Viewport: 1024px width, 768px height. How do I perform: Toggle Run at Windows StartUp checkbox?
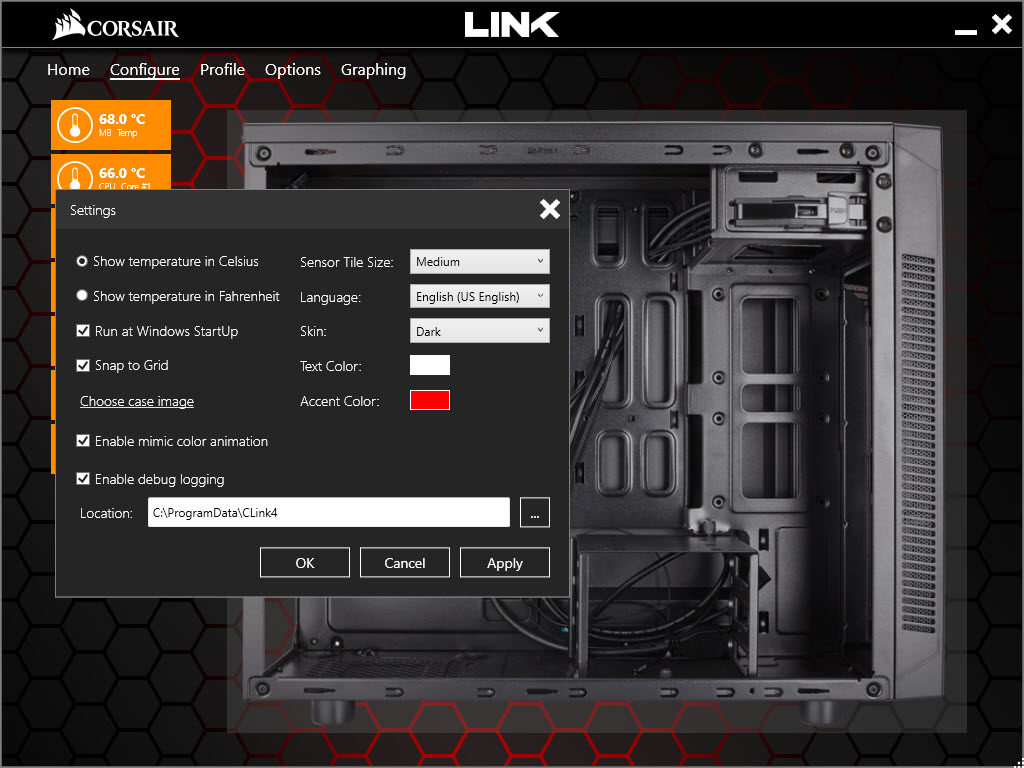(83, 331)
